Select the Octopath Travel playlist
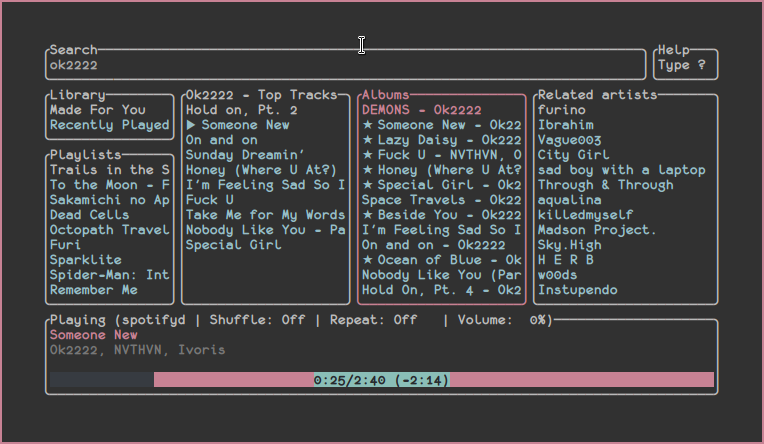 (x=110, y=230)
